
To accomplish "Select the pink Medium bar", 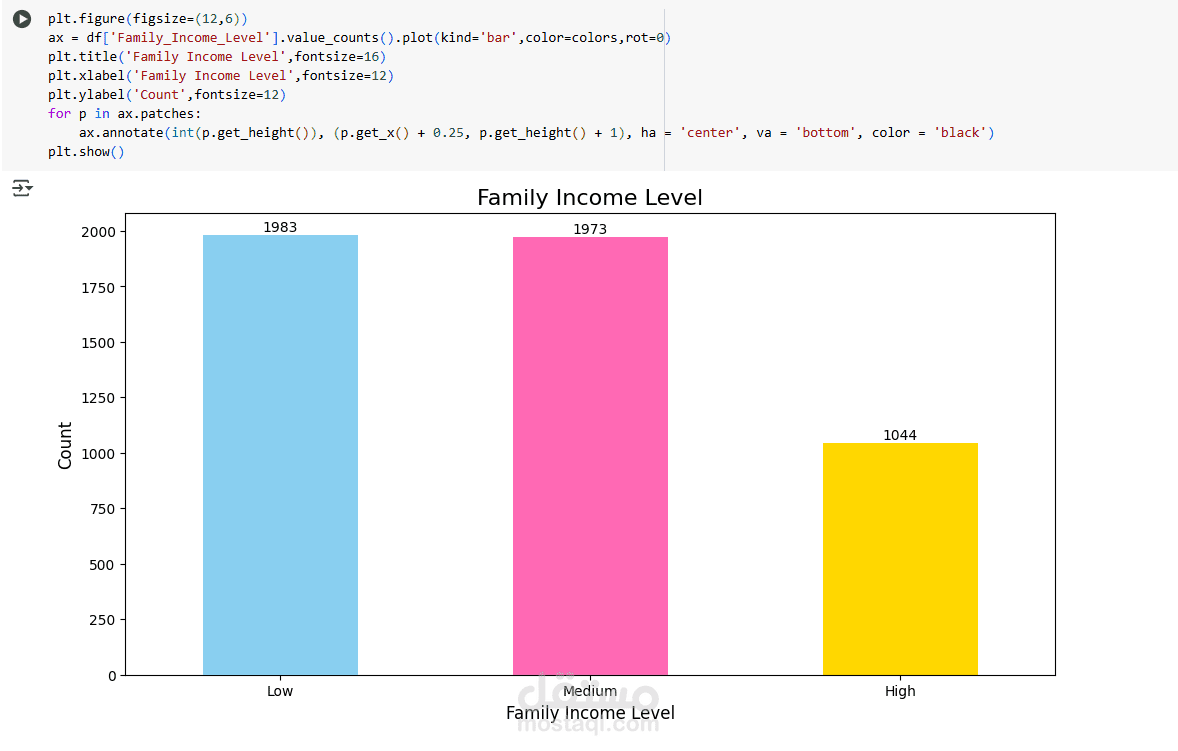I will [591, 456].
